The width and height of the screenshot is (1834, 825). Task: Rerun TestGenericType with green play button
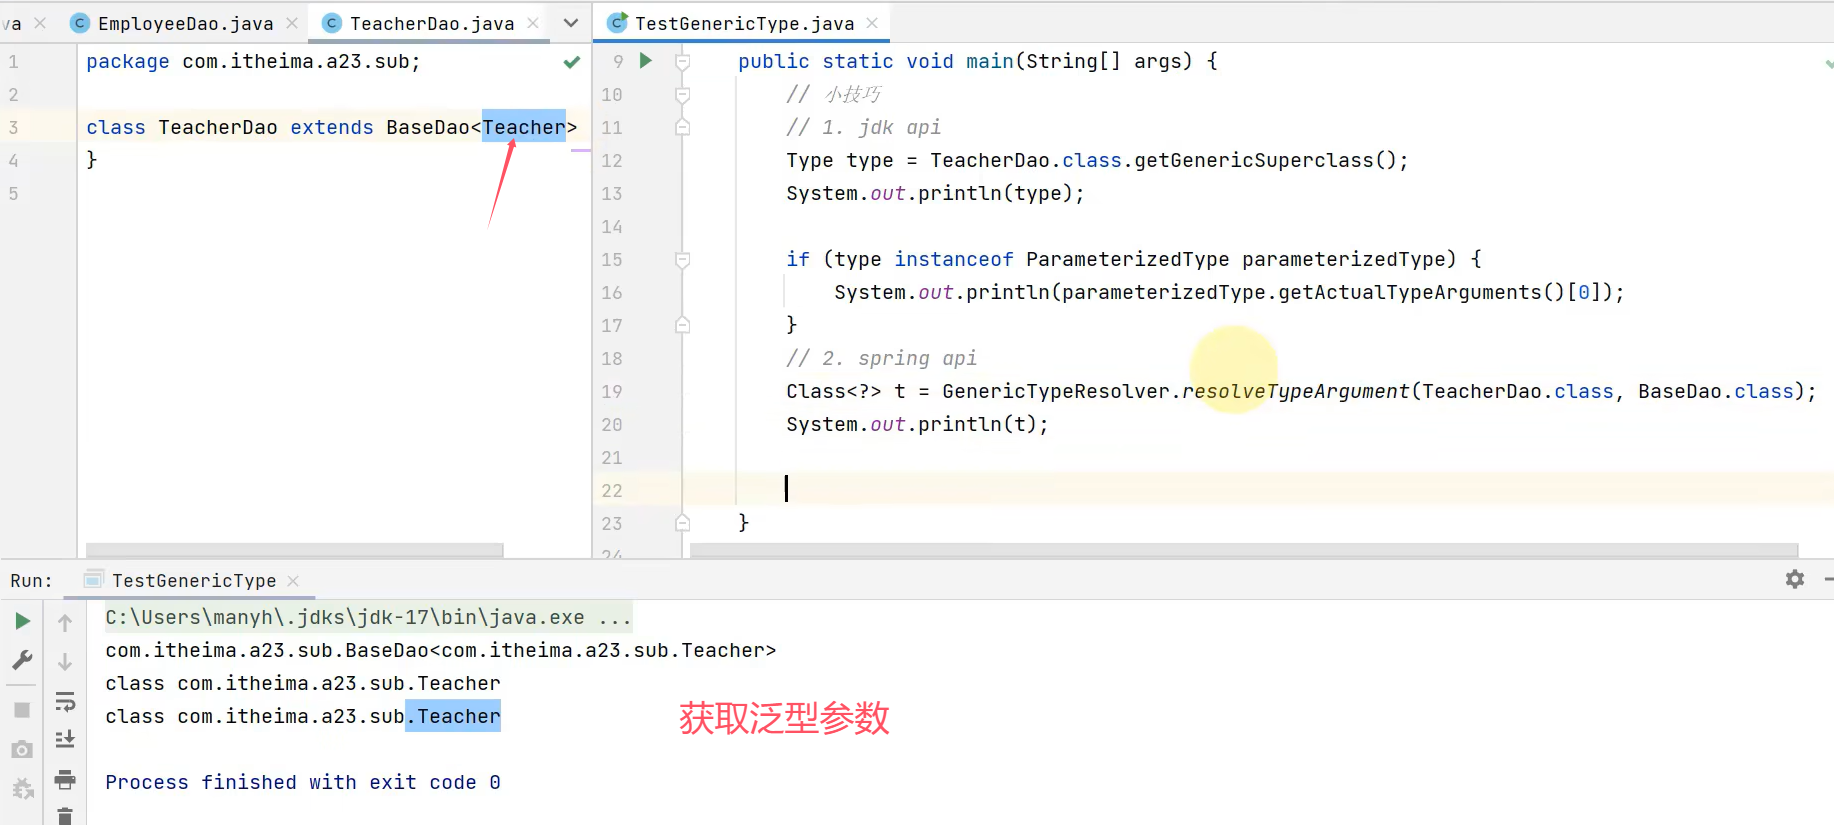pos(22,621)
